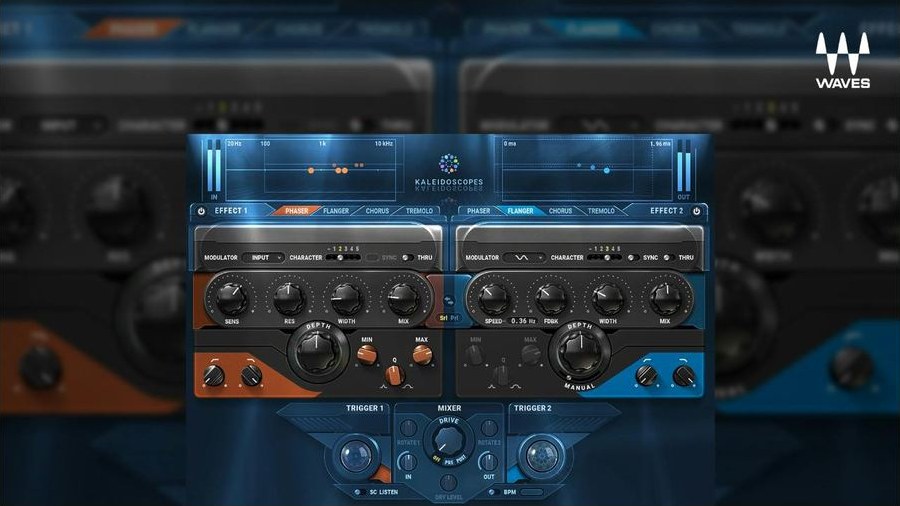900x506 pixels.
Task: Select the Prl parallel routing option
Action: 455,318
